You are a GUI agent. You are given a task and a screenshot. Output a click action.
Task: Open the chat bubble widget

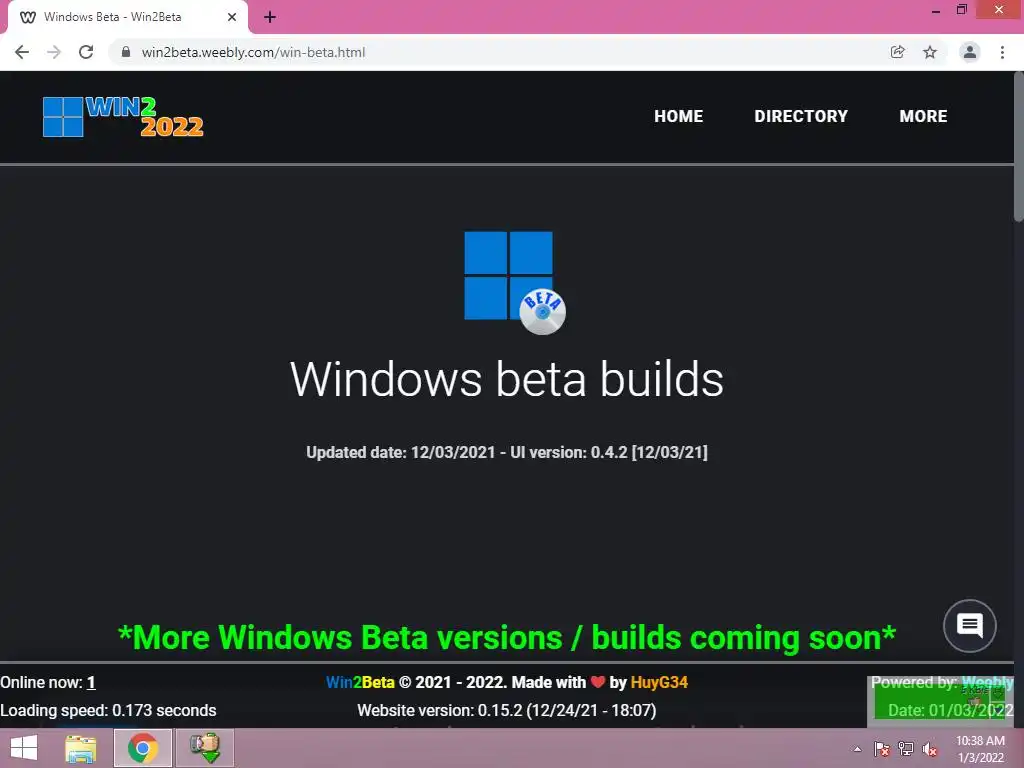[970, 626]
